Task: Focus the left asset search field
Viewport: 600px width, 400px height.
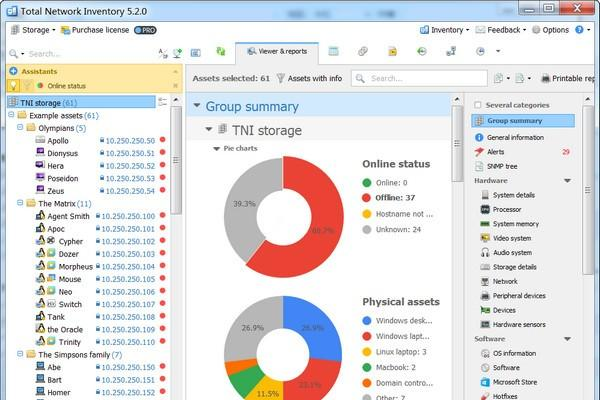Action: coord(90,54)
